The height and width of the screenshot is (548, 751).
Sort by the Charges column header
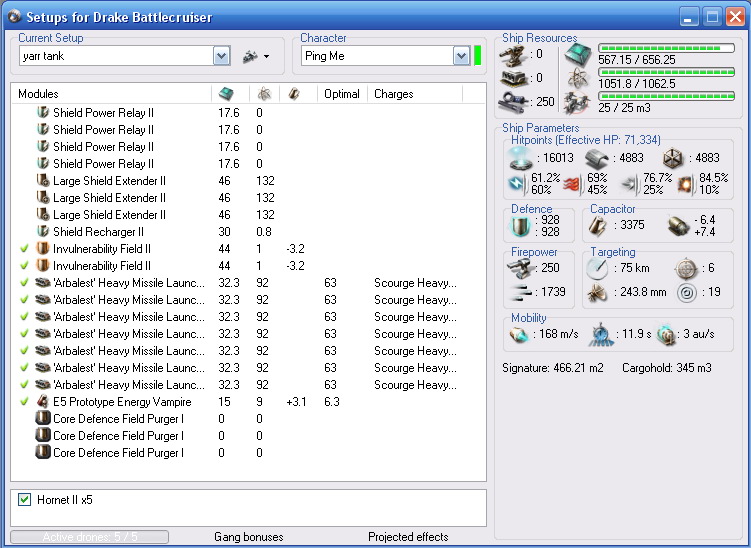pos(393,94)
